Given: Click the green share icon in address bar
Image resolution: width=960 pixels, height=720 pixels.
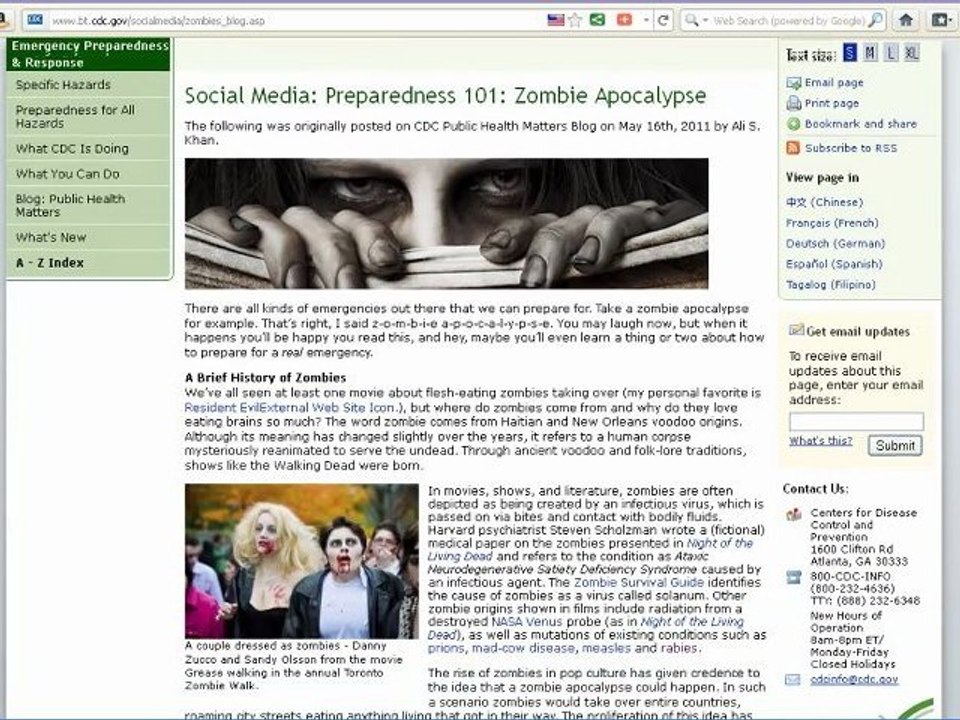Looking at the screenshot, I should [x=598, y=20].
